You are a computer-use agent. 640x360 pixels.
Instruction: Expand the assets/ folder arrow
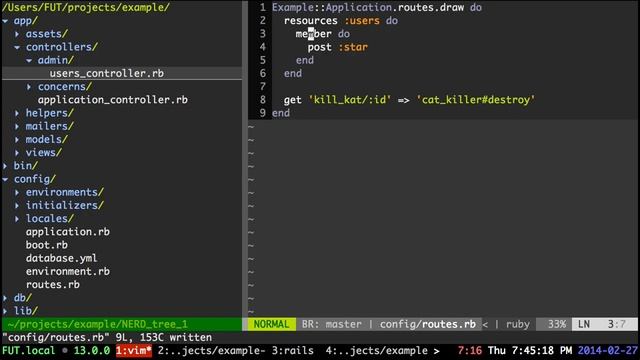coord(17,34)
